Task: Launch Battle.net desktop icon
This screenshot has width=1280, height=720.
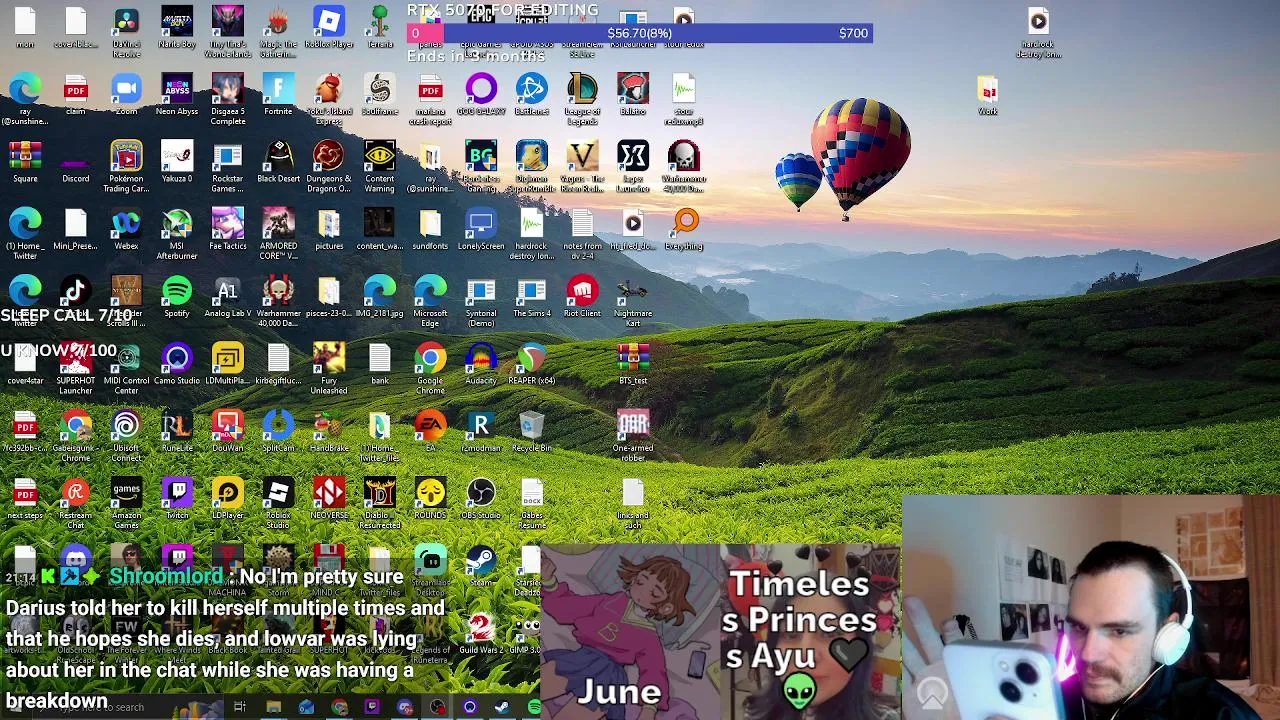Action: (x=532, y=90)
